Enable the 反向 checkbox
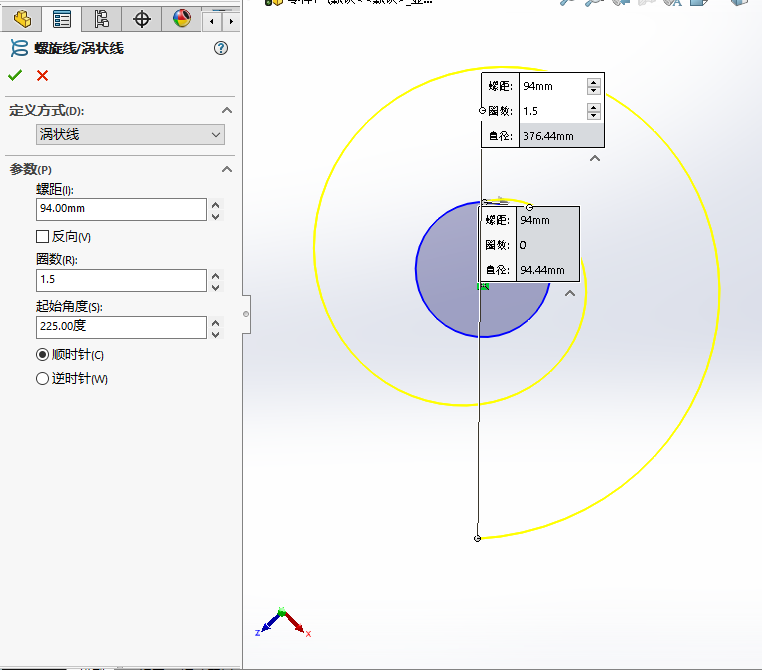This screenshot has width=762, height=670. (42, 237)
